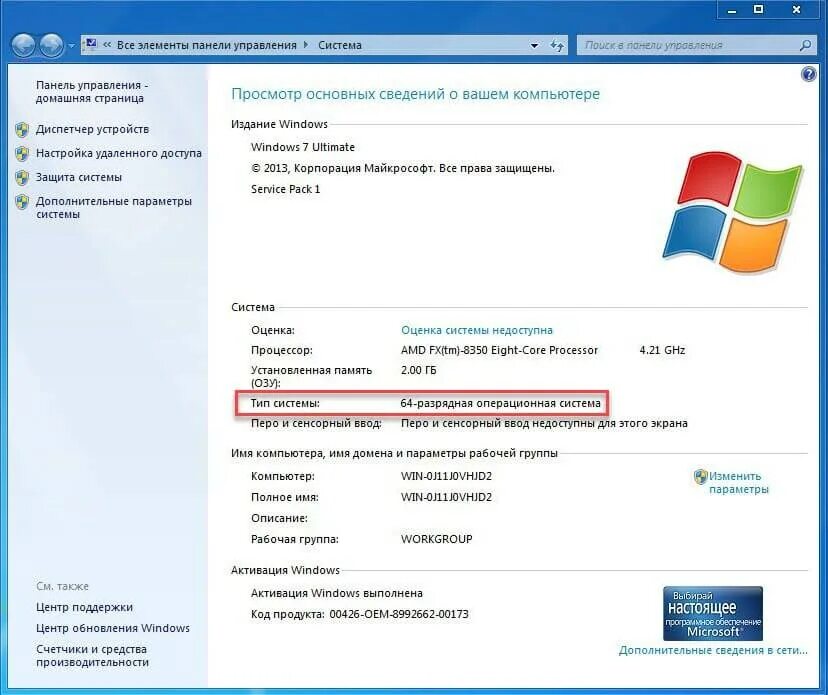Viewport: 828px width, 695px height.
Task: Click the Back navigation arrow
Action: pyautogui.click(x=23, y=45)
